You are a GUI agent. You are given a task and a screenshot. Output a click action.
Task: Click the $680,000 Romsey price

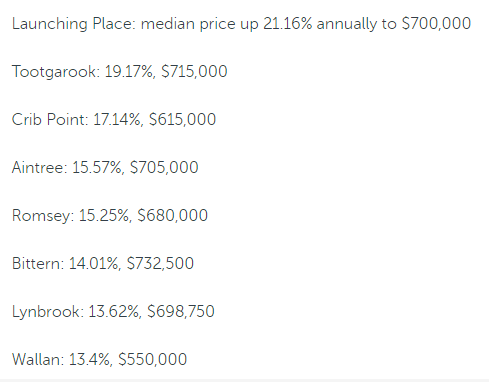[x=172, y=215]
